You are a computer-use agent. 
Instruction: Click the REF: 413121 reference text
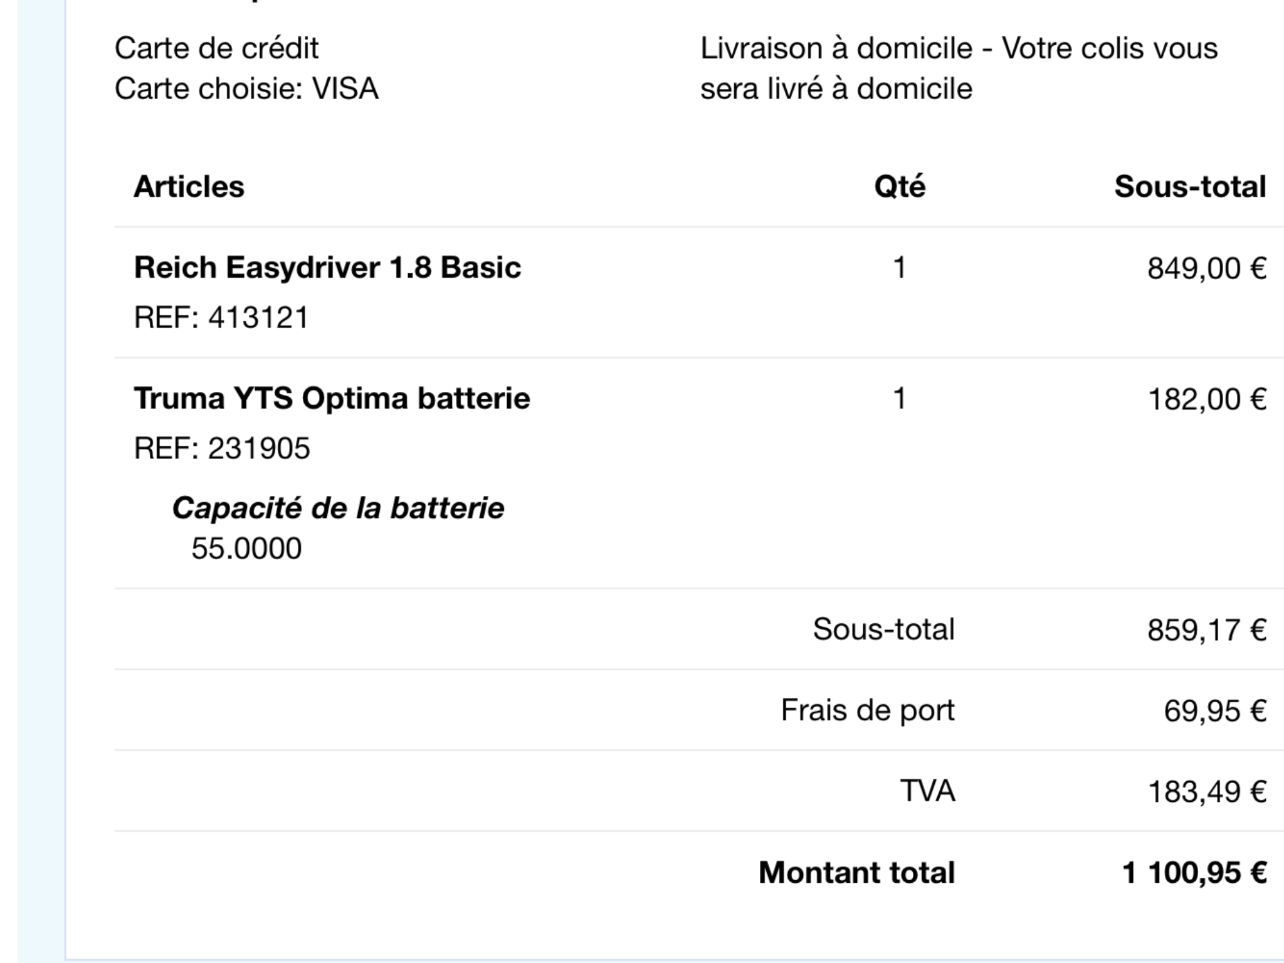point(221,318)
